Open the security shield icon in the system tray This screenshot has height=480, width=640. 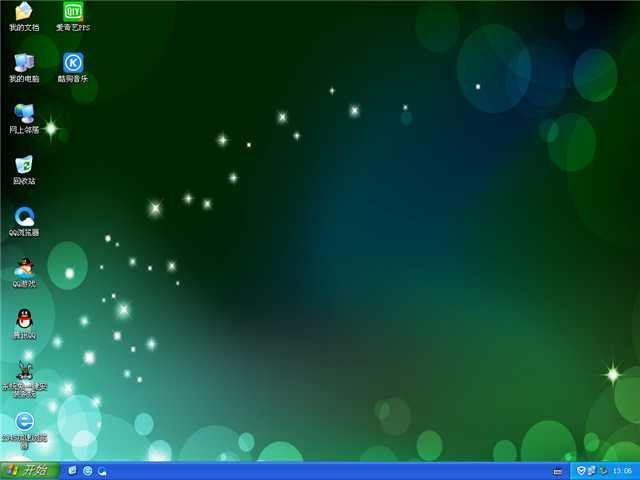click(x=580, y=470)
